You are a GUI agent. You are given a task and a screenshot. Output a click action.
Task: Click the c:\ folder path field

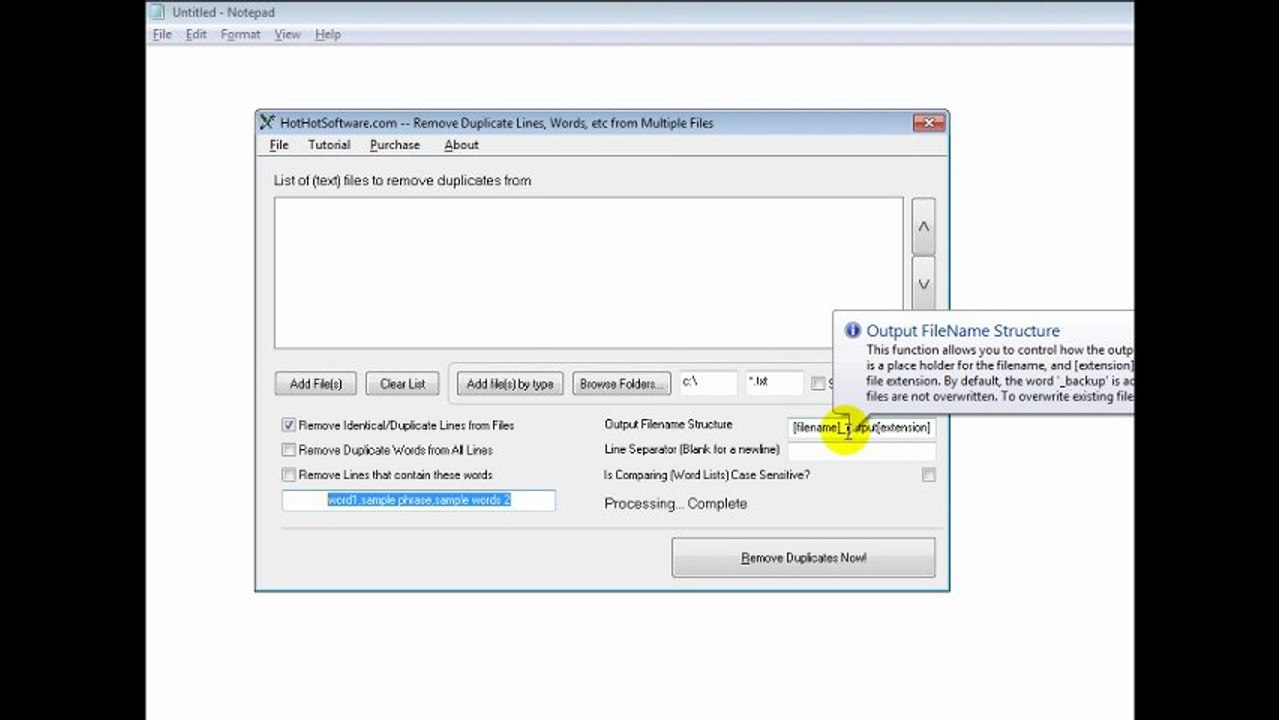coord(708,383)
